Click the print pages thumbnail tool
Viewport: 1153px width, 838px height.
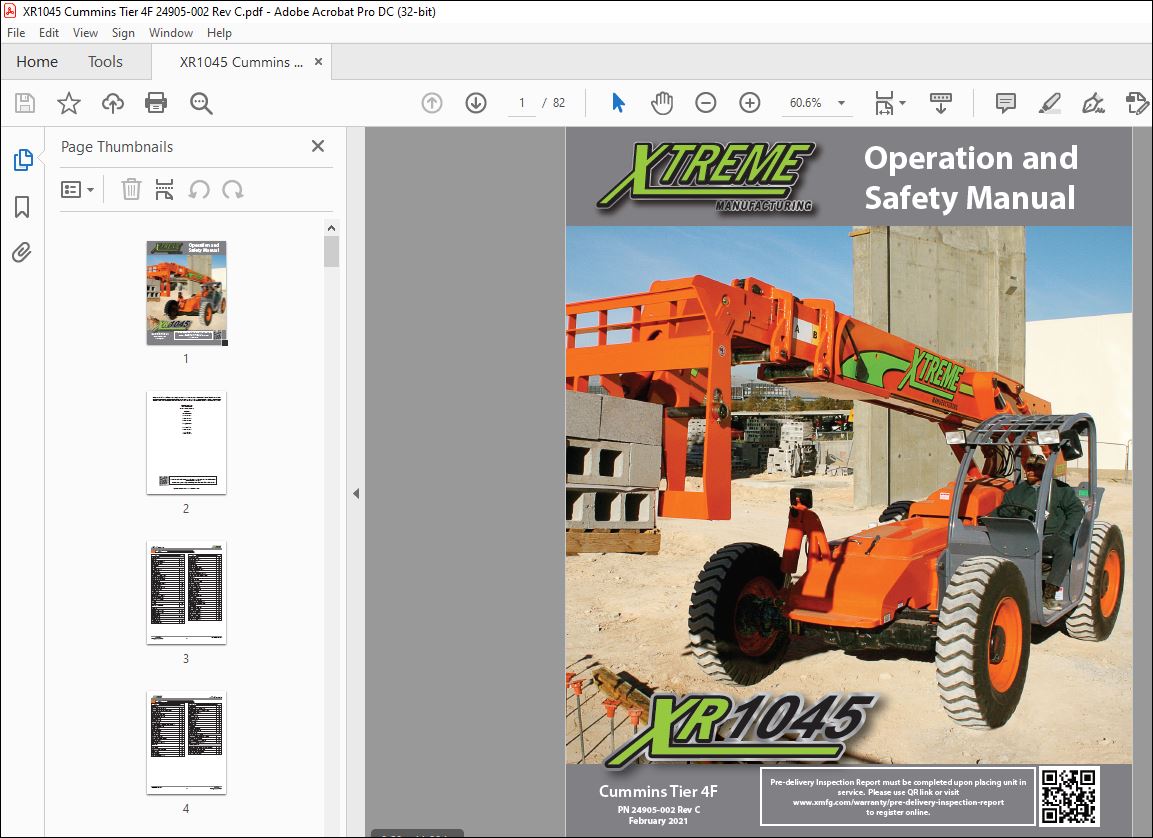165,190
